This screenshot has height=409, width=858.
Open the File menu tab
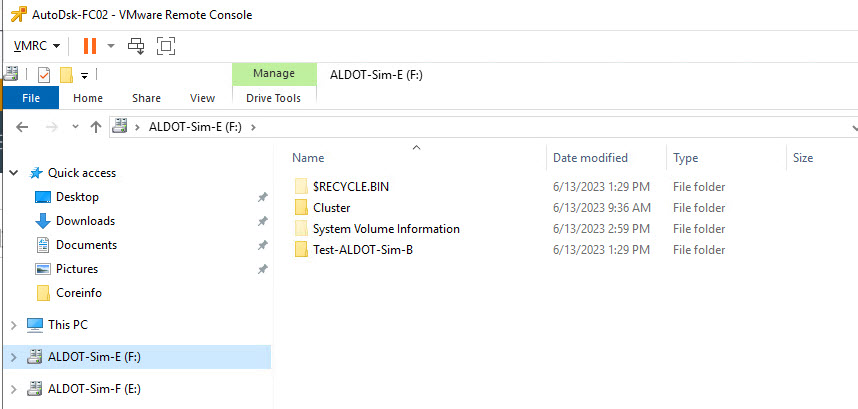[x=30, y=98]
